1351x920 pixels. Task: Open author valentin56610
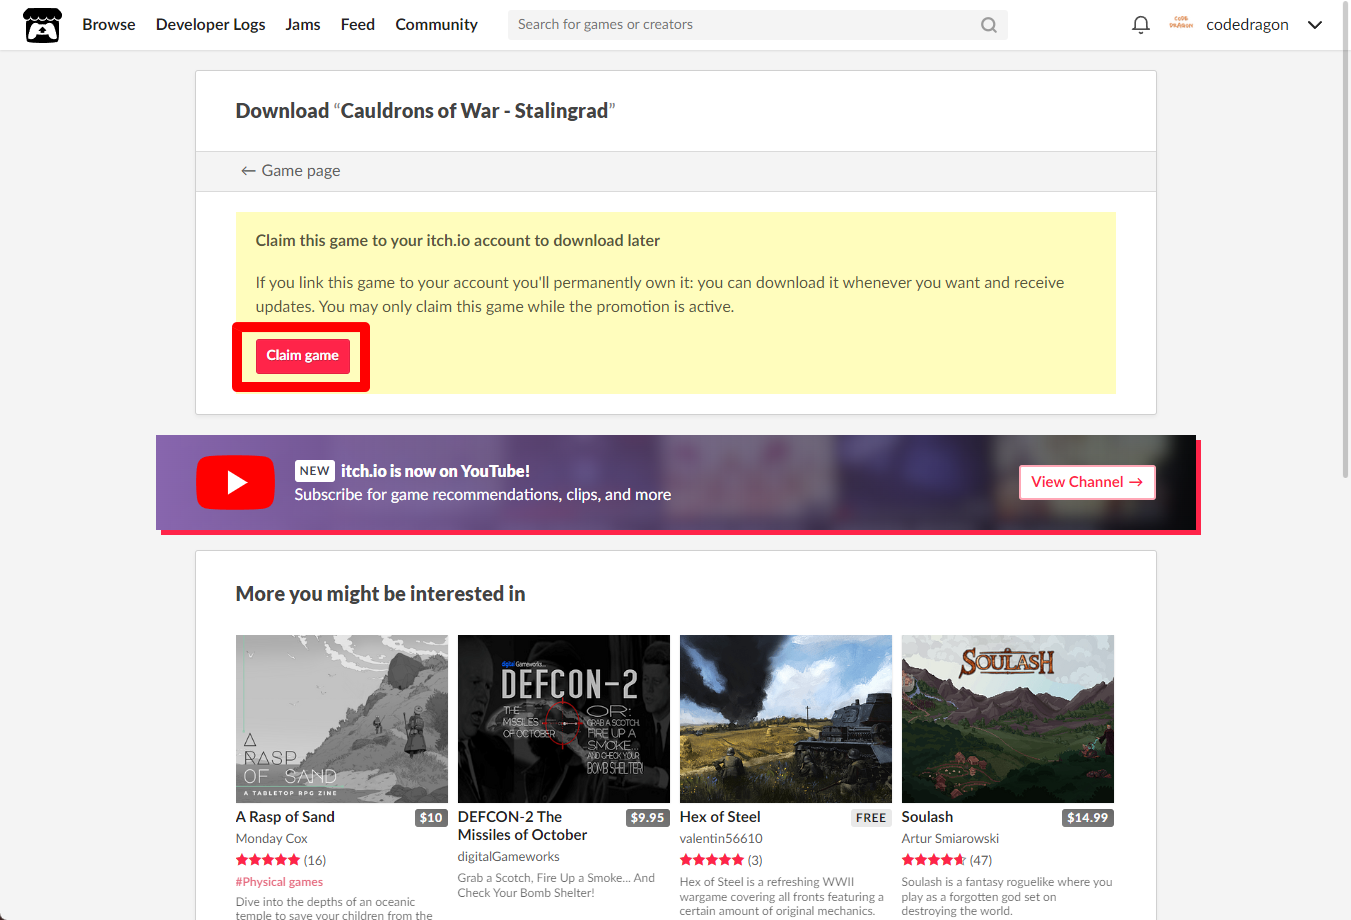tap(721, 839)
